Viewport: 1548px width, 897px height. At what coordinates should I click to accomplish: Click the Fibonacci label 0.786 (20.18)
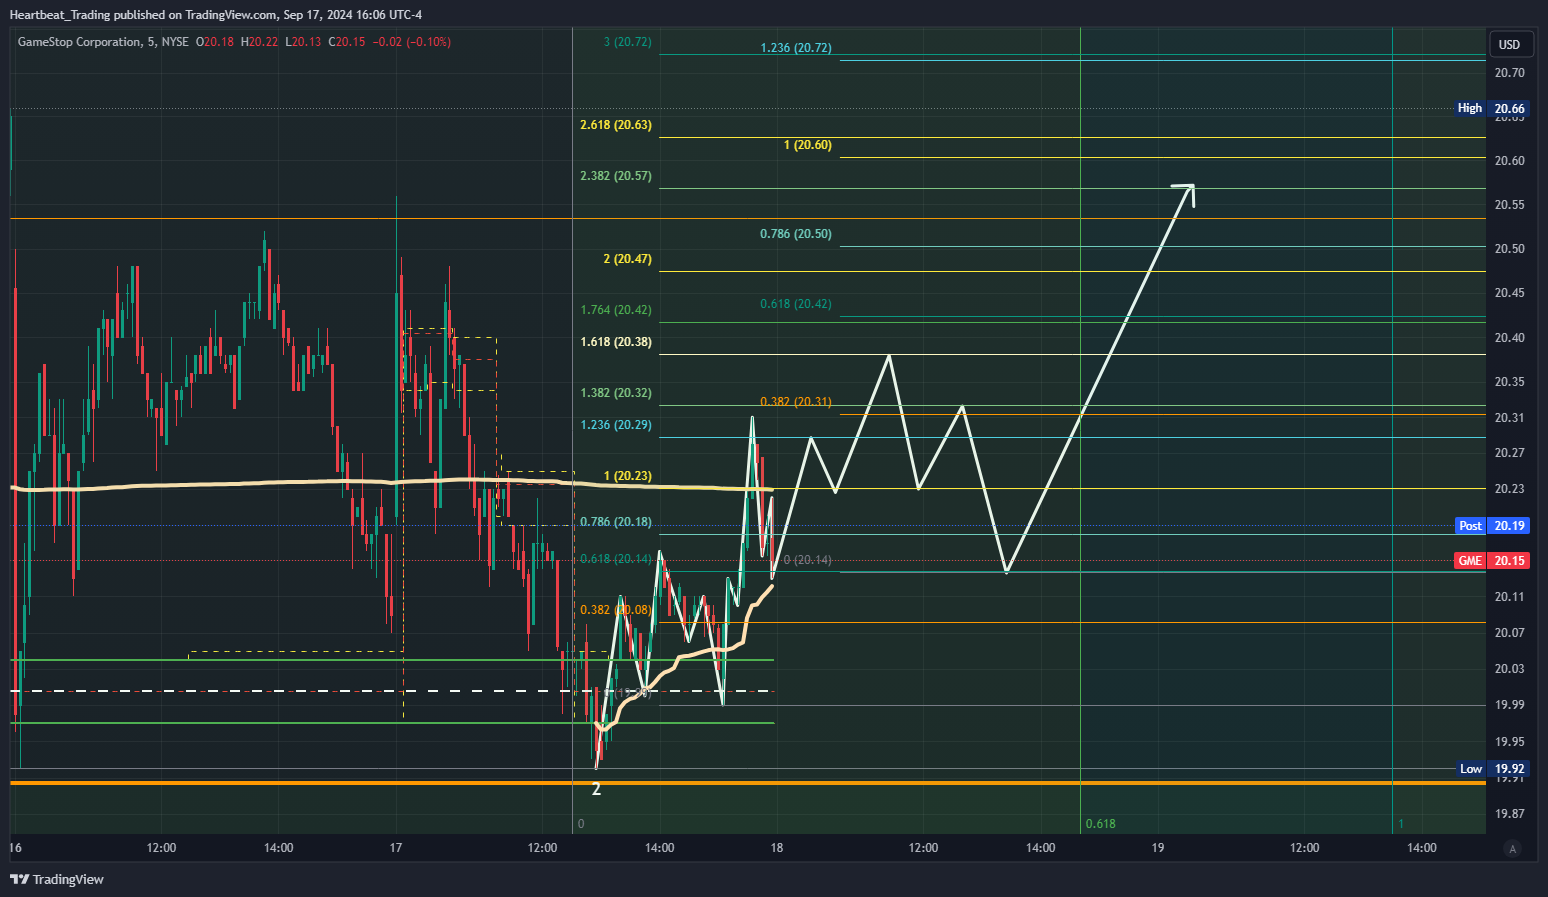coord(616,522)
